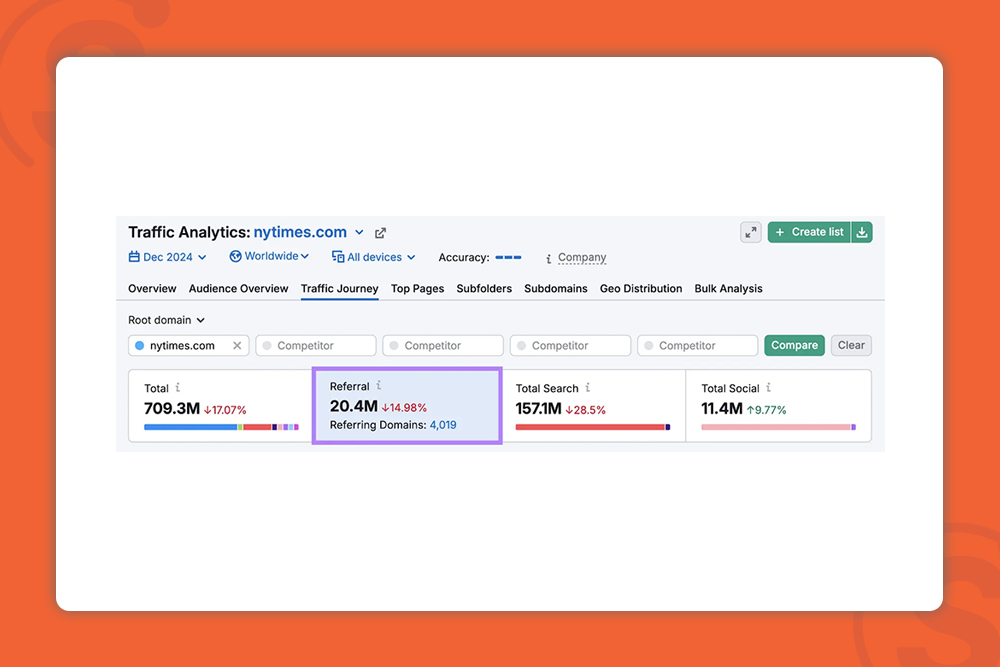
Task: Open the All devices dropdown
Action: [374, 257]
